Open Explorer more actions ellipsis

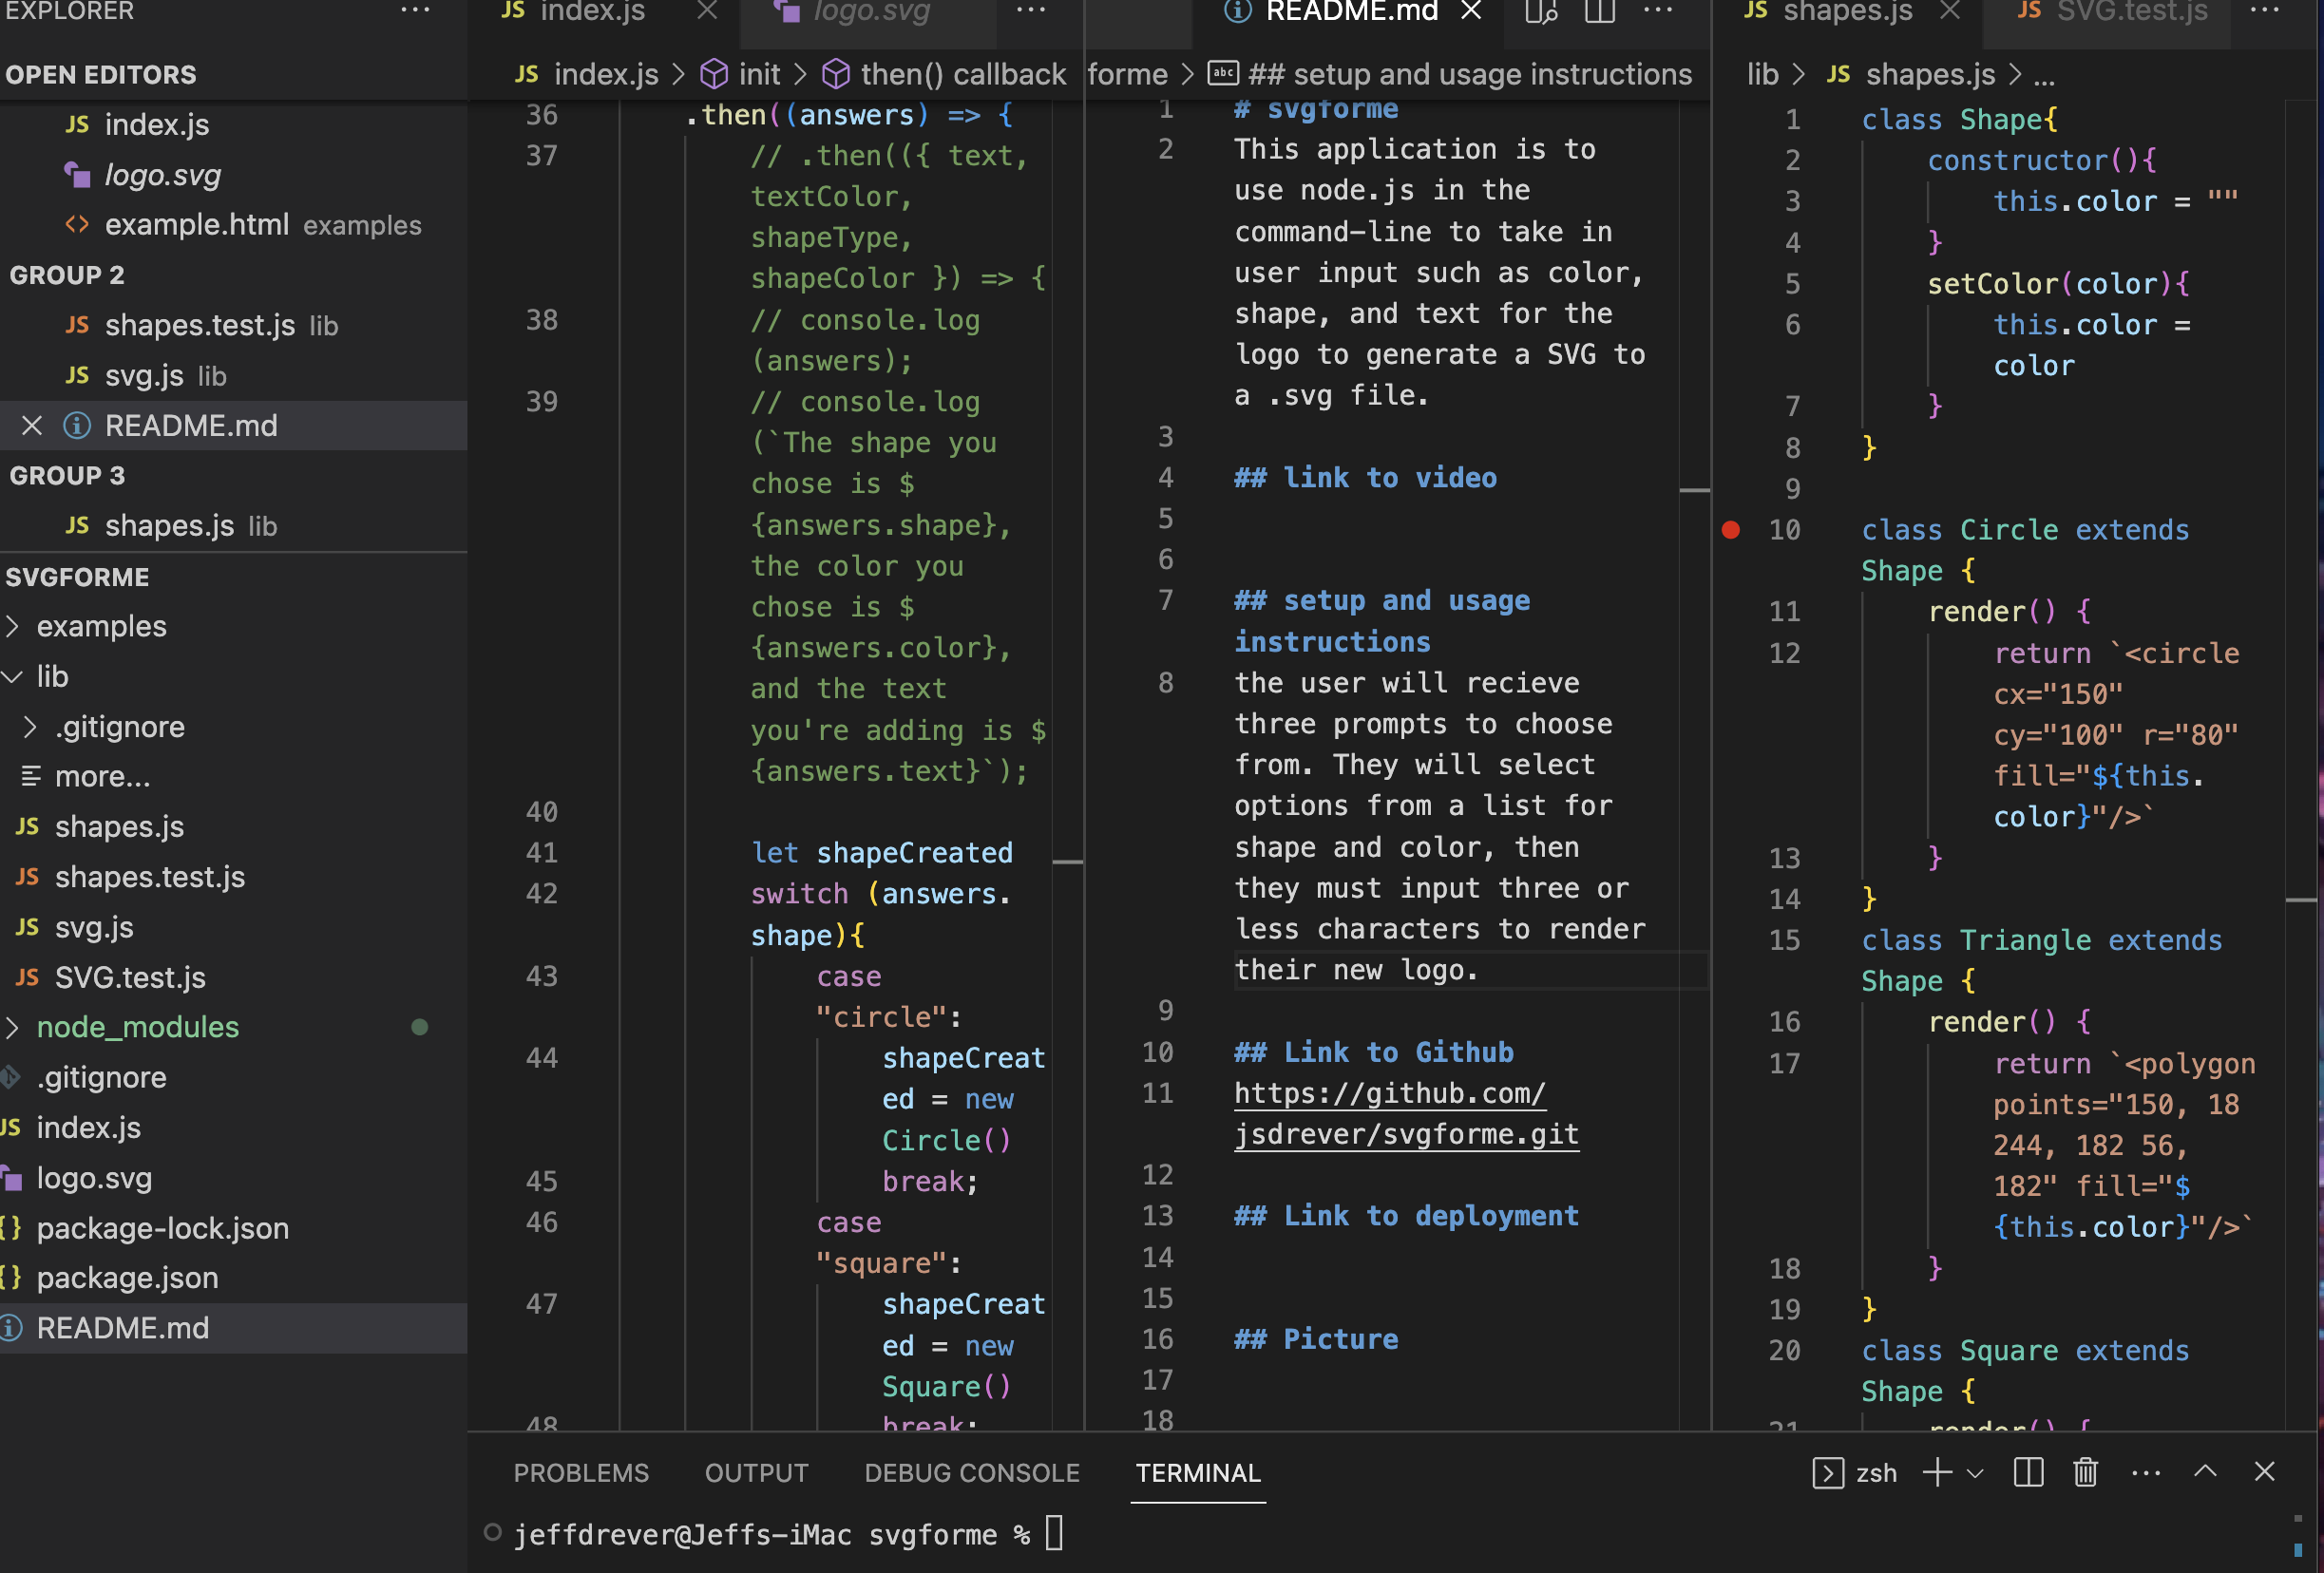tap(415, 12)
